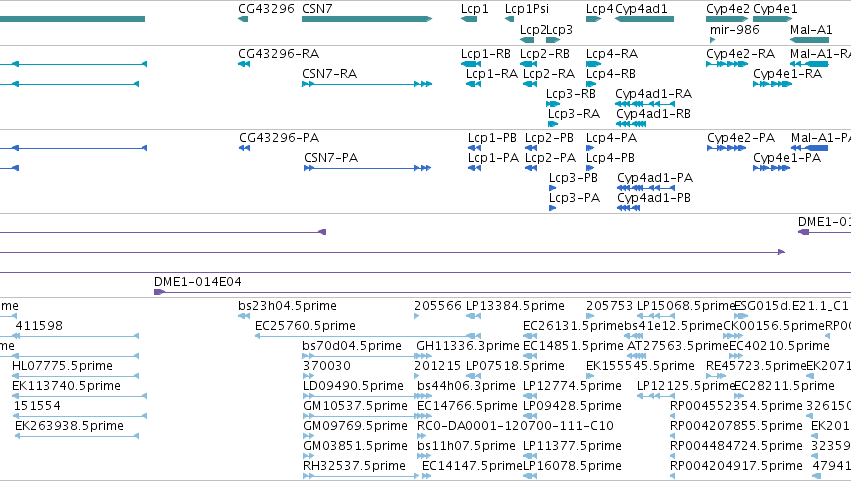Click the CSN7-PA protein label

(331, 158)
